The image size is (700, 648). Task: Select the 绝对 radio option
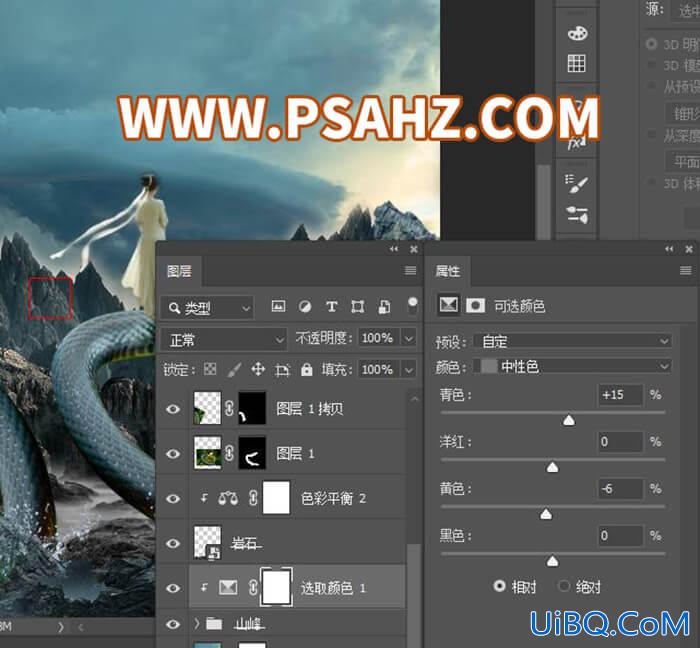[x=564, y=586]
